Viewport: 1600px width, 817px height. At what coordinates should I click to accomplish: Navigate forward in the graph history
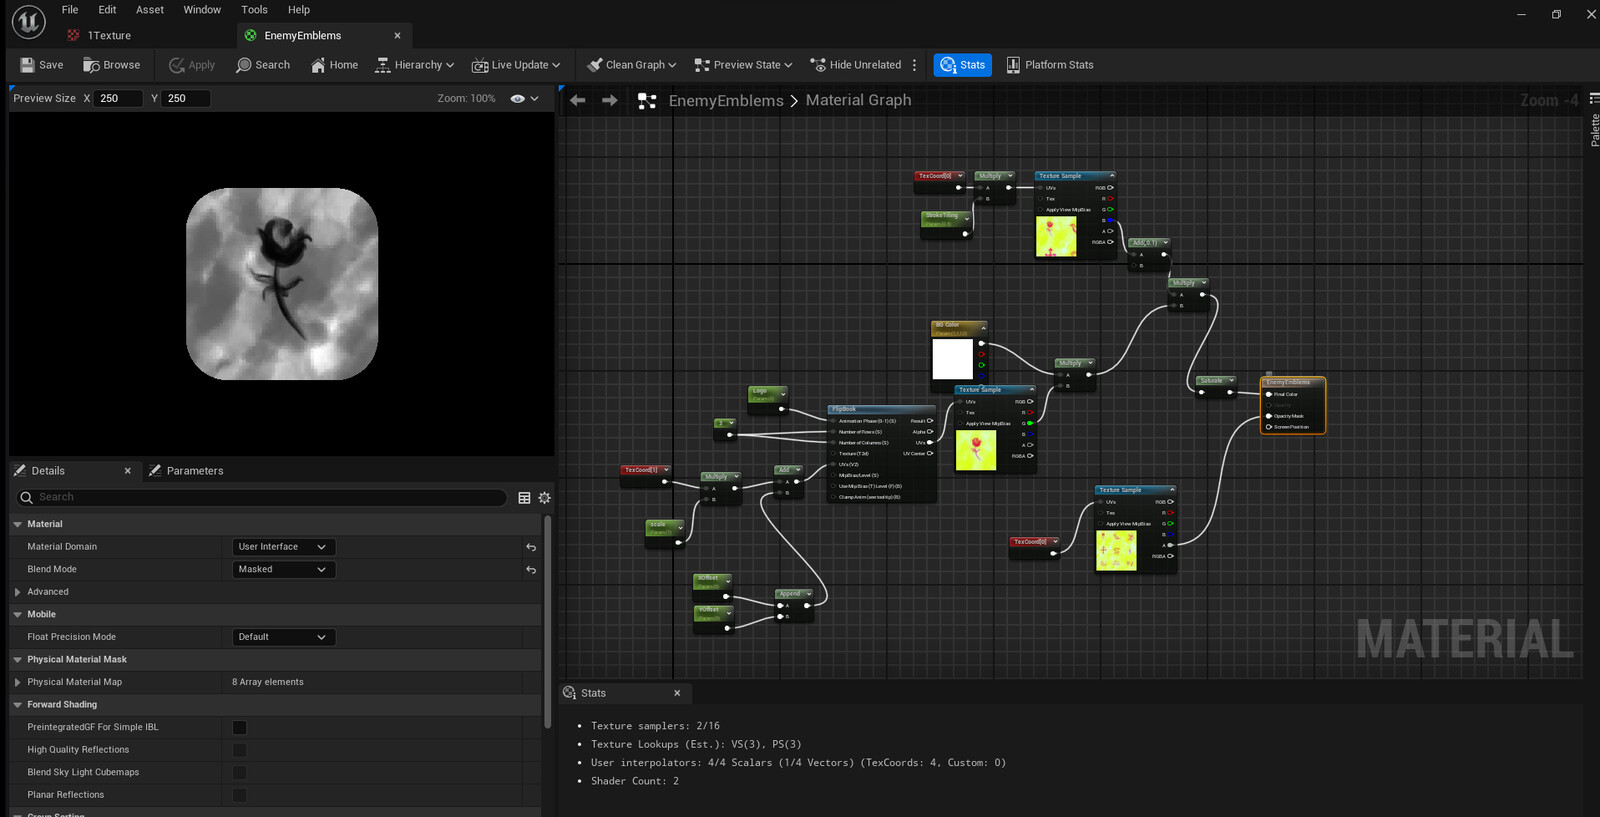tap(609, 100)
